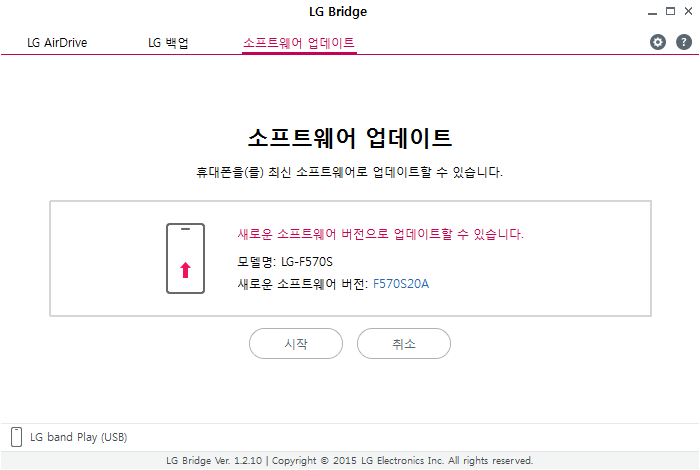Click the connected device phone icon
This screenshot has height=470, width=700.
[16, 437]
